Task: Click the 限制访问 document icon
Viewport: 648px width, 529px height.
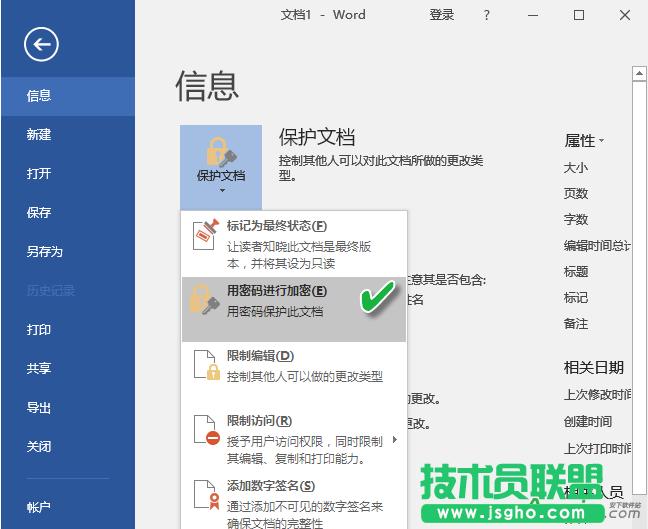Action: click(205, 431)
